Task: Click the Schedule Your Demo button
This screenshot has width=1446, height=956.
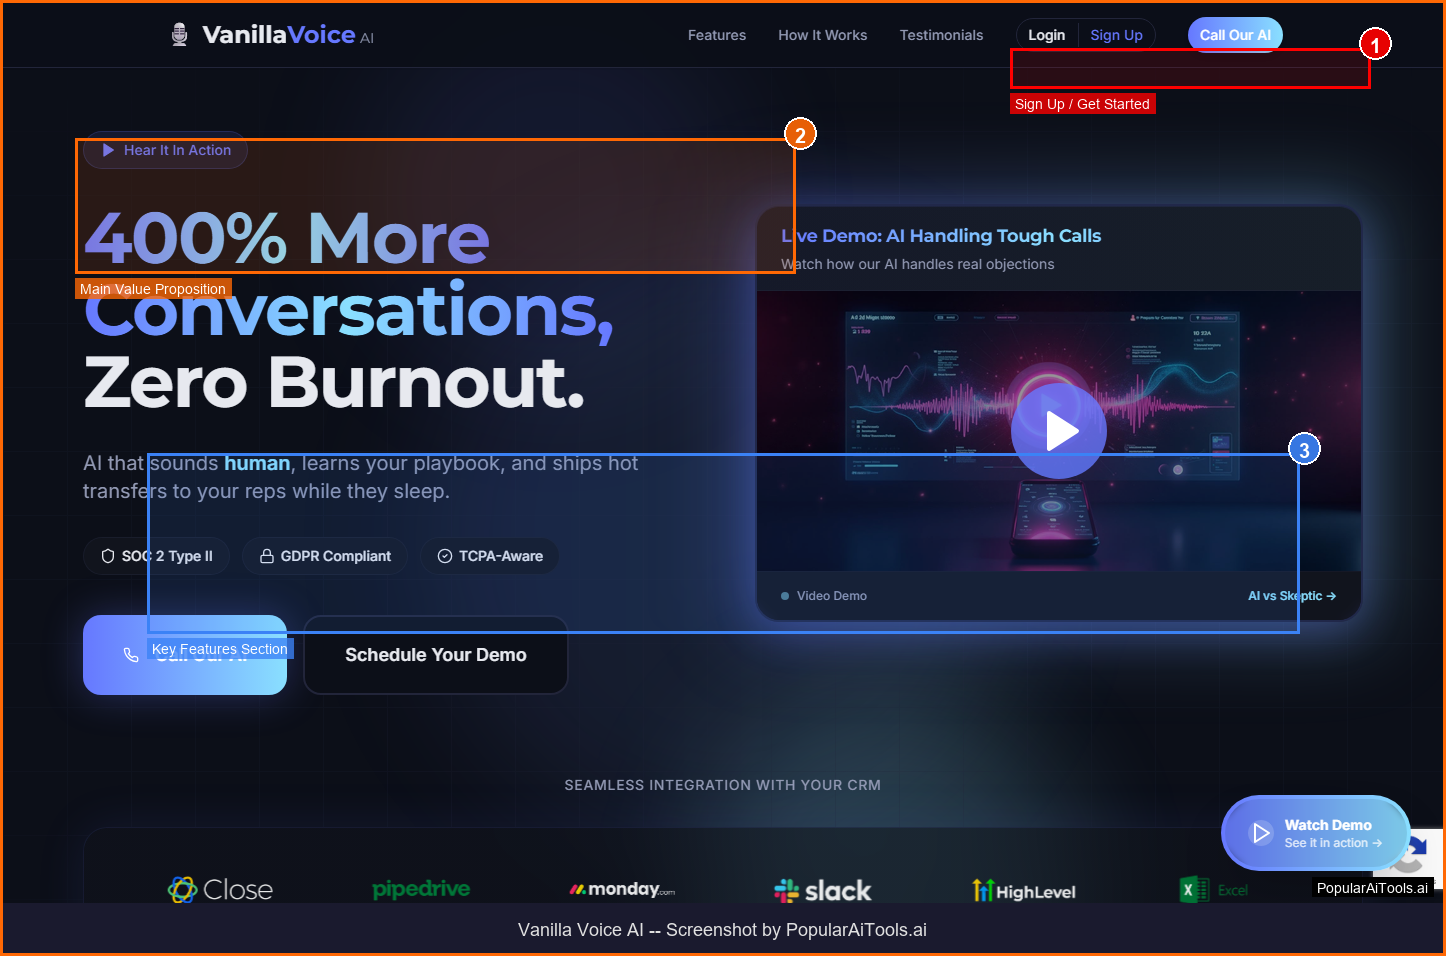Action: pos(436,655)
